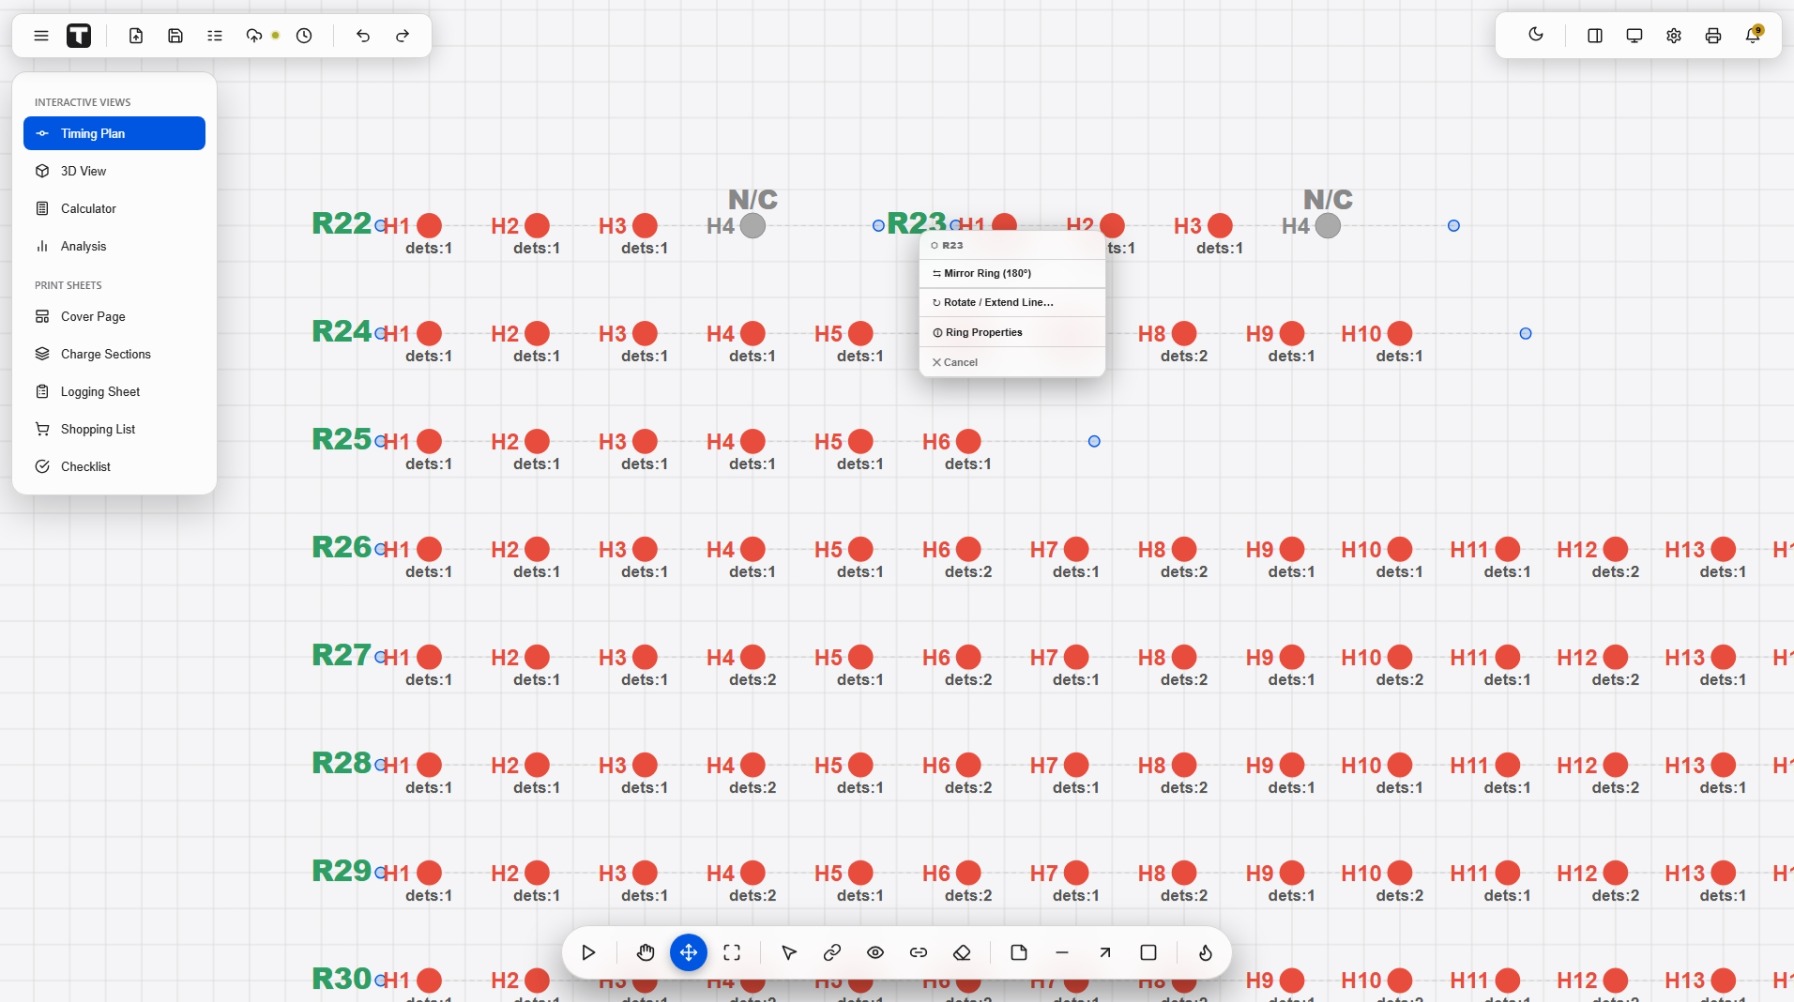1794x1002 pixels.
Task: Select the hand pan tool
Action: pyautogui.click(x=645, y=953)
